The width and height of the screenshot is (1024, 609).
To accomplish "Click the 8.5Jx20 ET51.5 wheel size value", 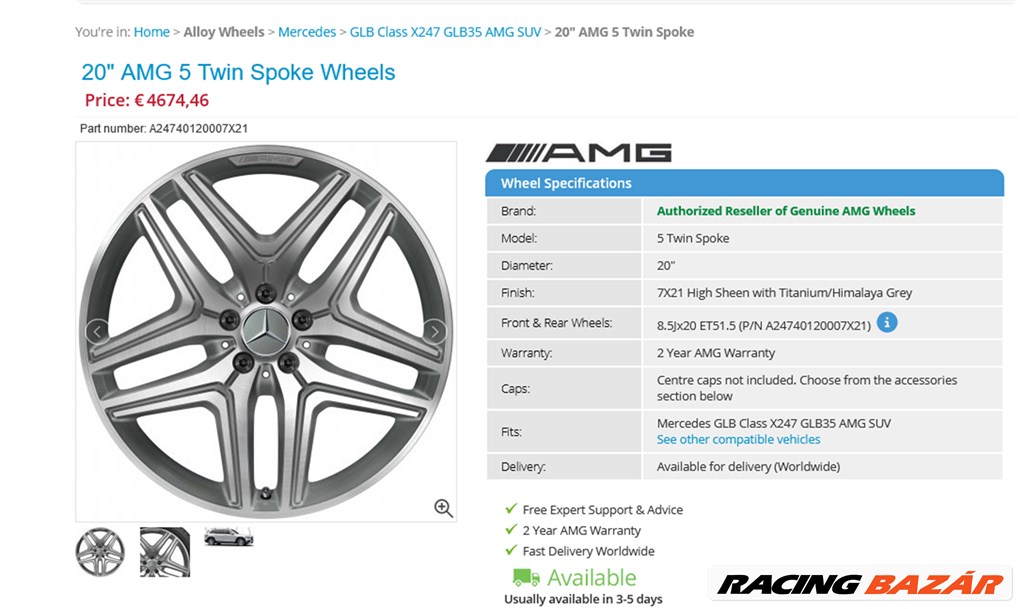I will point(763,325).
